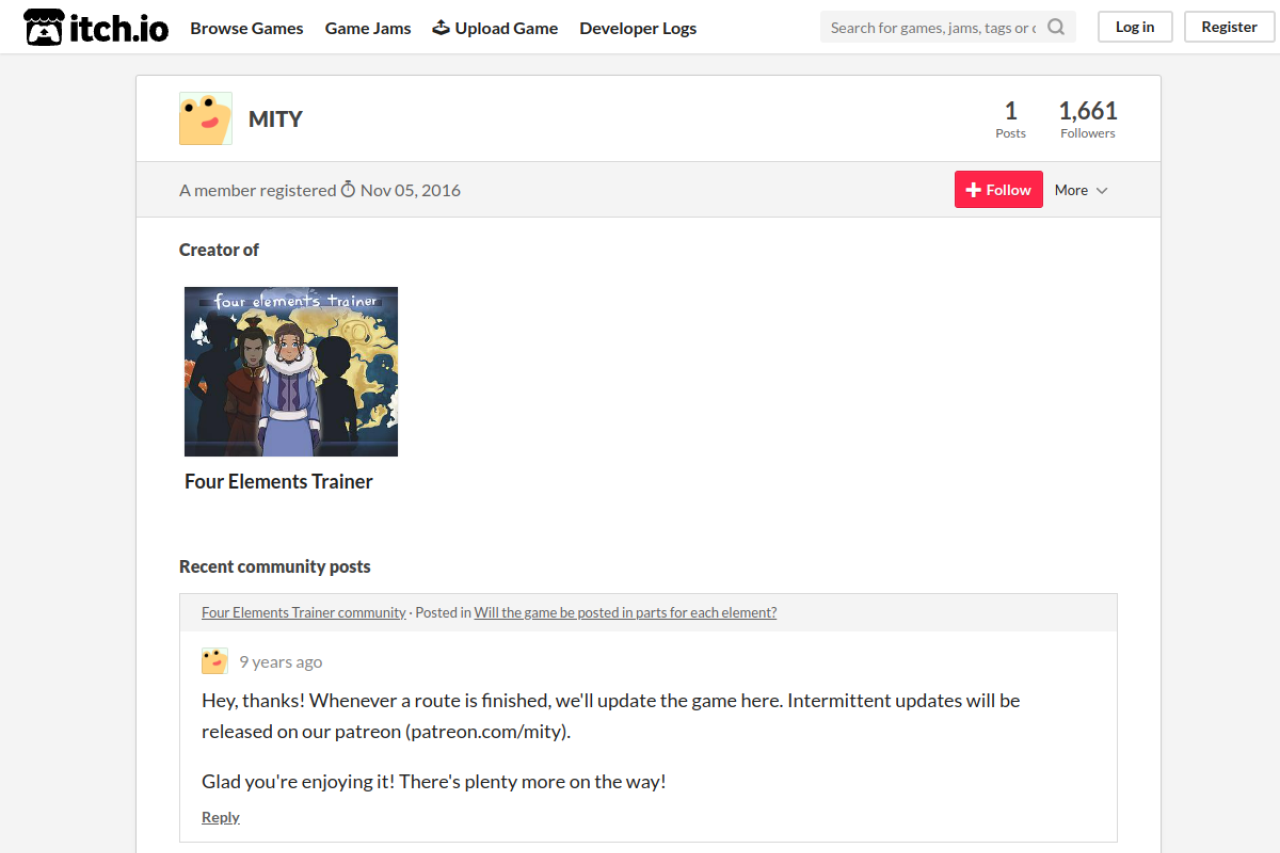This screenshot has width=1280, height=853.
Task: Open the Four Elements Trainer title link
Action: (x=279, y=481)
